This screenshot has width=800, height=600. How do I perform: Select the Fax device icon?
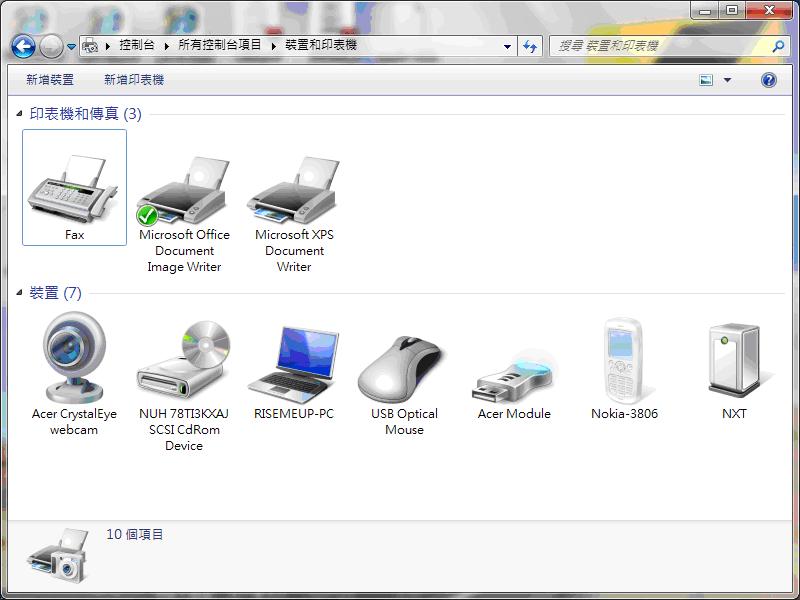click(74, 188)
